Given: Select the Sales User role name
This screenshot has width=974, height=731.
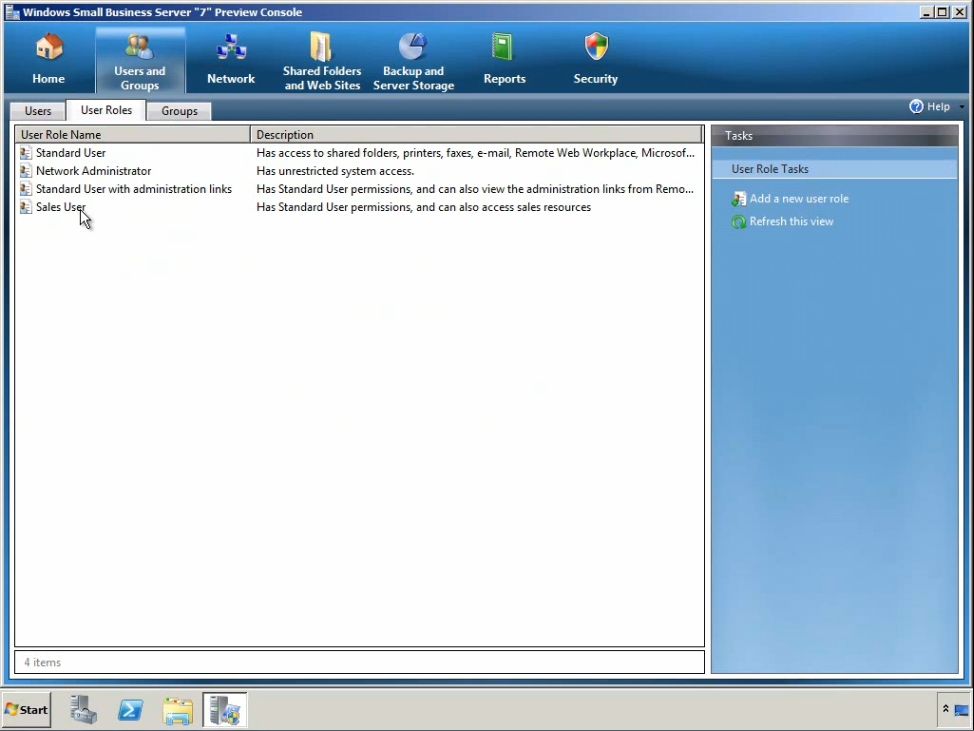Looking at the screenshot, I should coord(61,207).
